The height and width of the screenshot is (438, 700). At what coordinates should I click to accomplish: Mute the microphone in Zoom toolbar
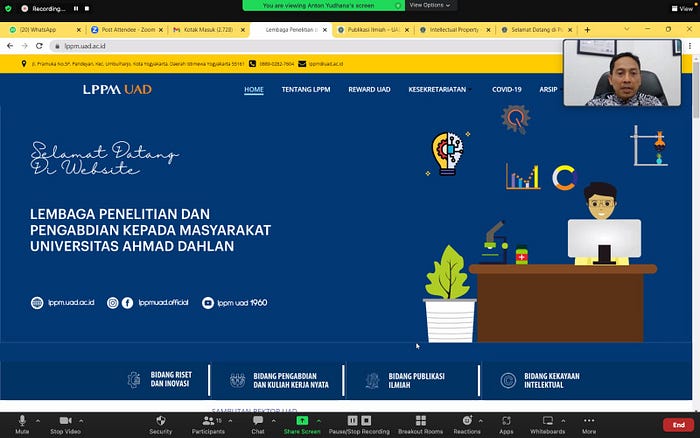click(x=22, y=424)
